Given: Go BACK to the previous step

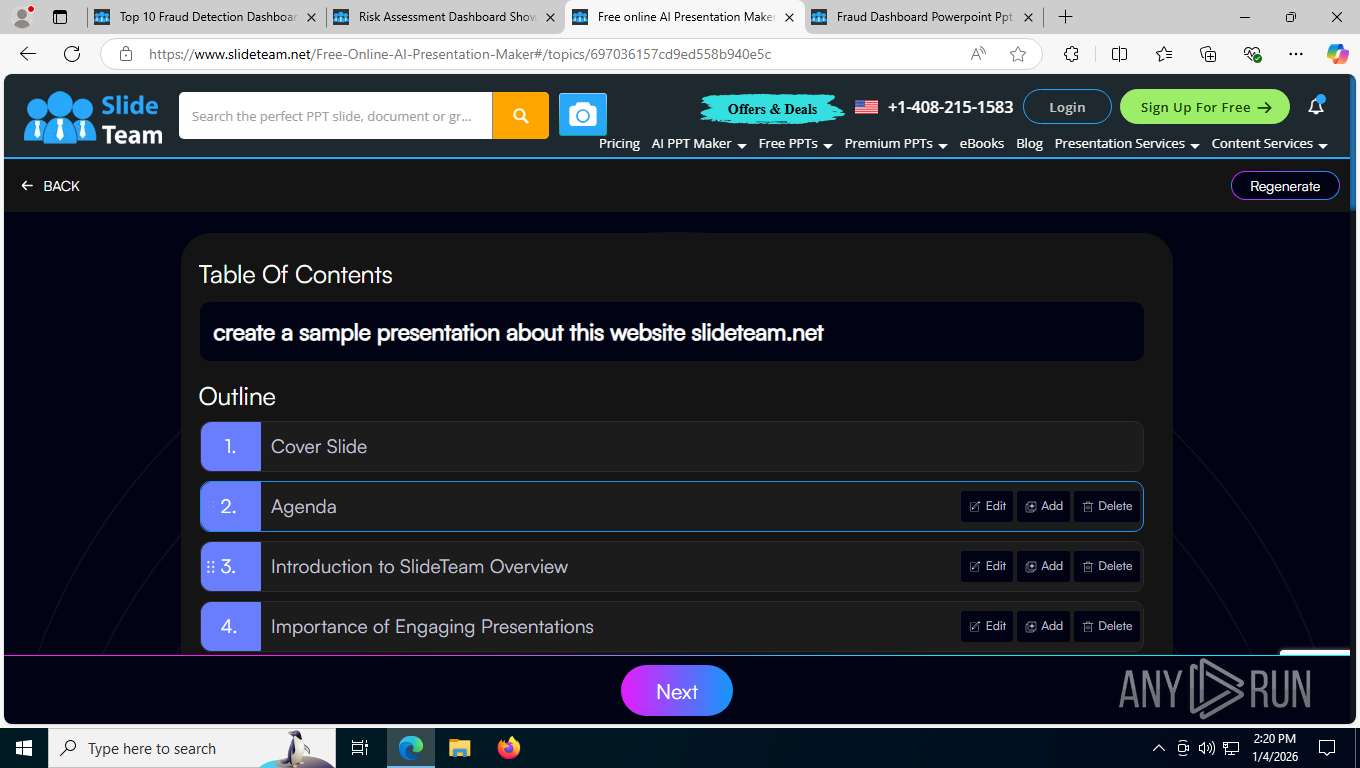Looking at the screenshot, I should tap(50, 186).
